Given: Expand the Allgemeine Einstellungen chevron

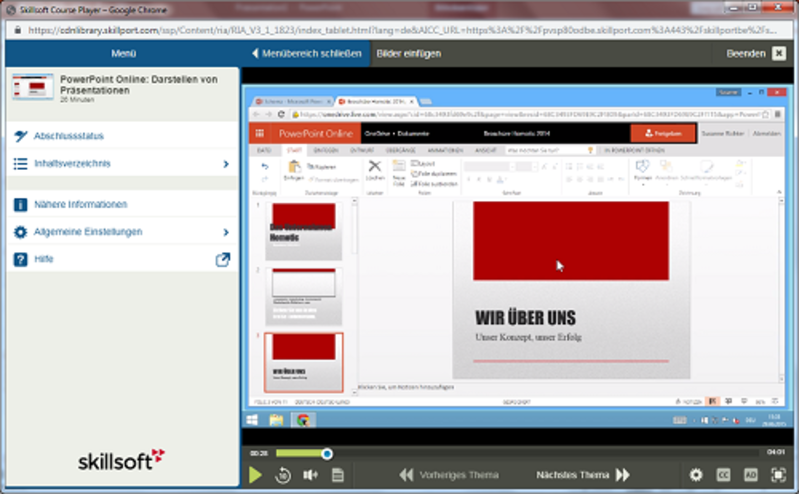Looking at the screenshot, I should (x=226, y=232).
